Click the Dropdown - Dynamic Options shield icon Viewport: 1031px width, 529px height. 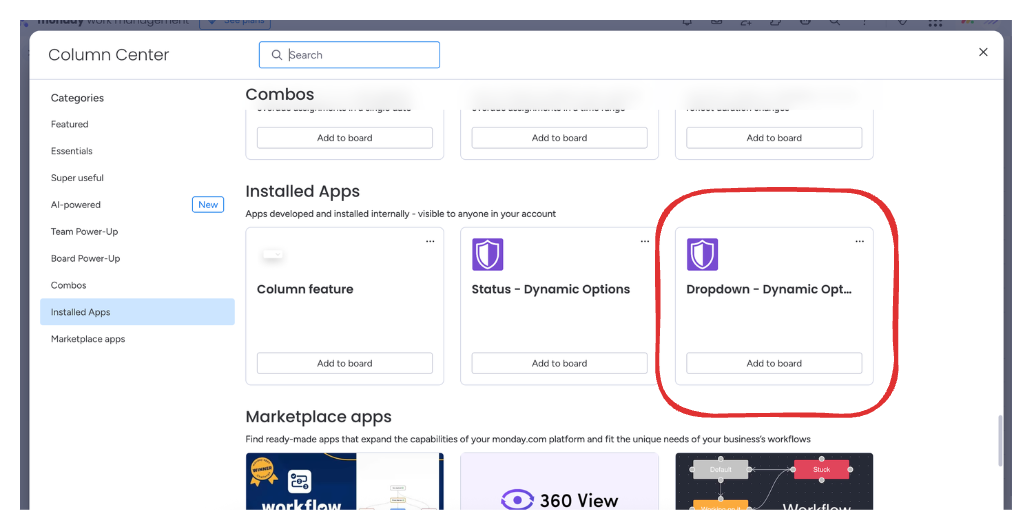pos(702,254)
